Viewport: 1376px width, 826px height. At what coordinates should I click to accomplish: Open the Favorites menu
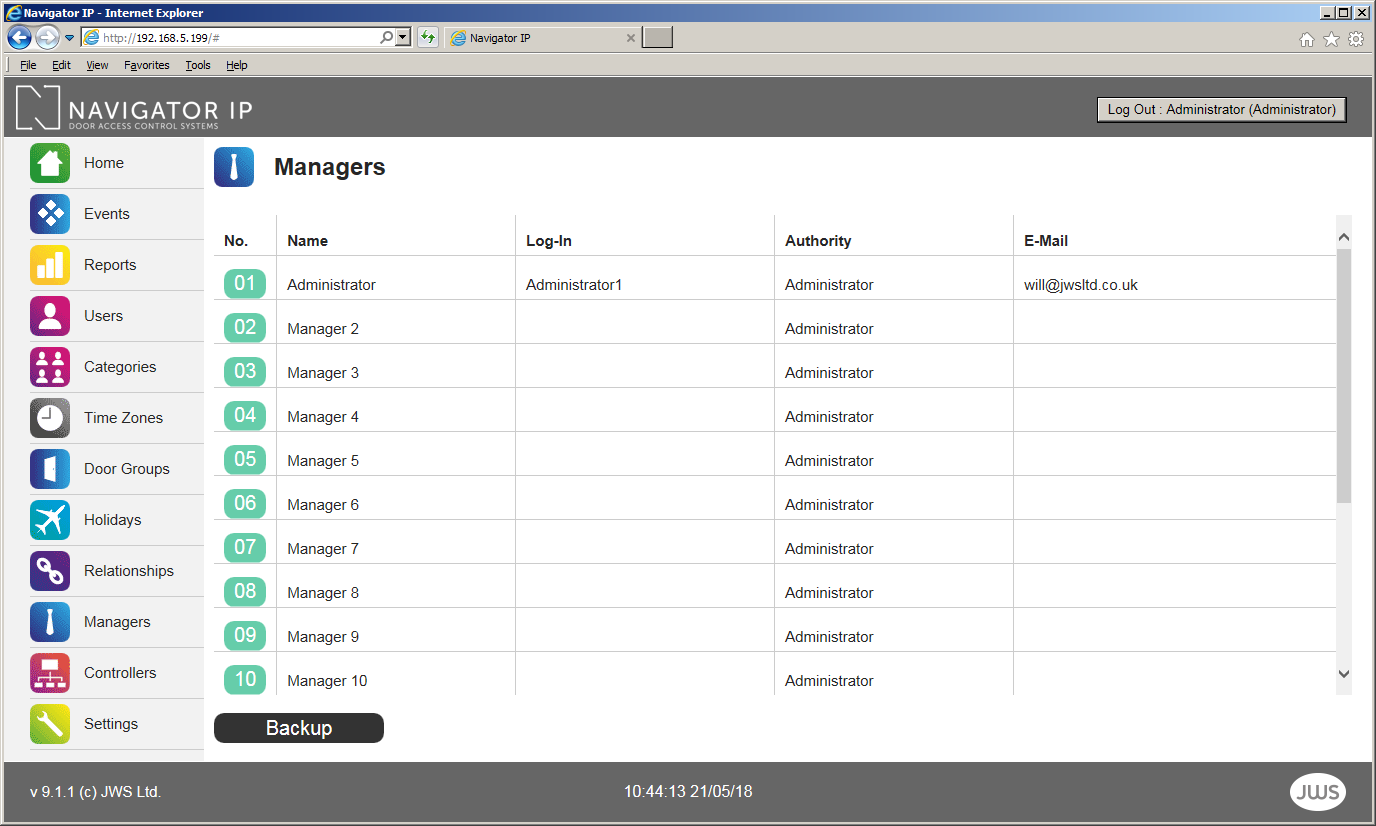tap(147, 65)
